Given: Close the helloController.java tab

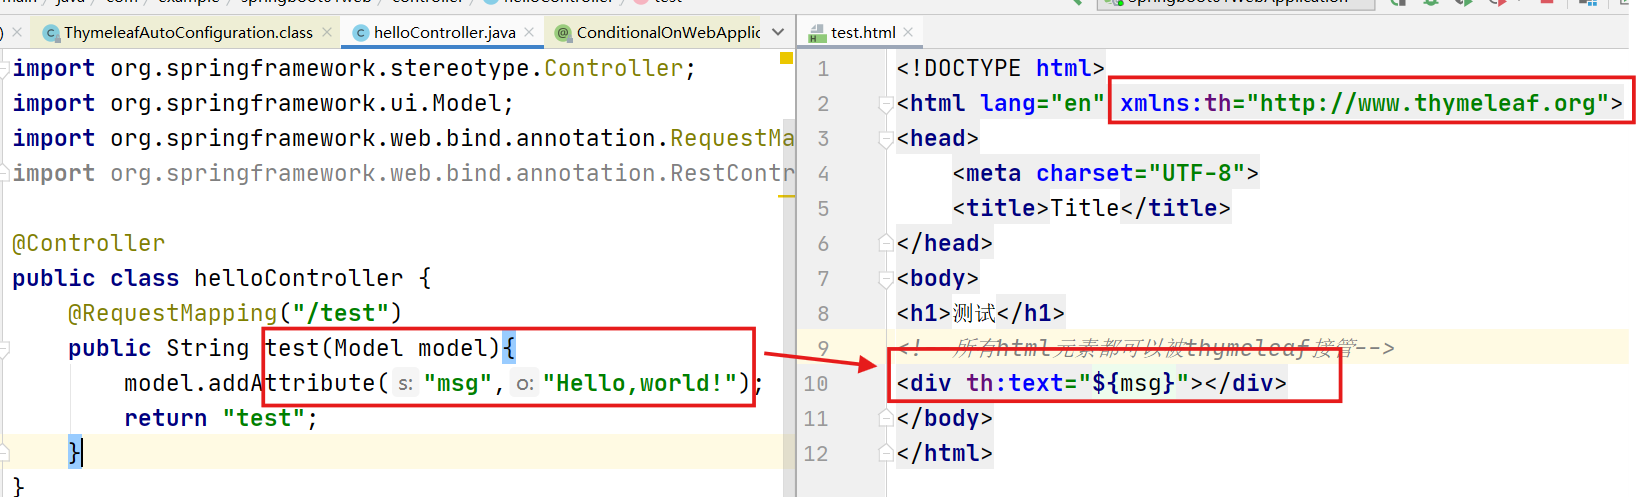Looking at the screenshot, I should coord(529,32).
